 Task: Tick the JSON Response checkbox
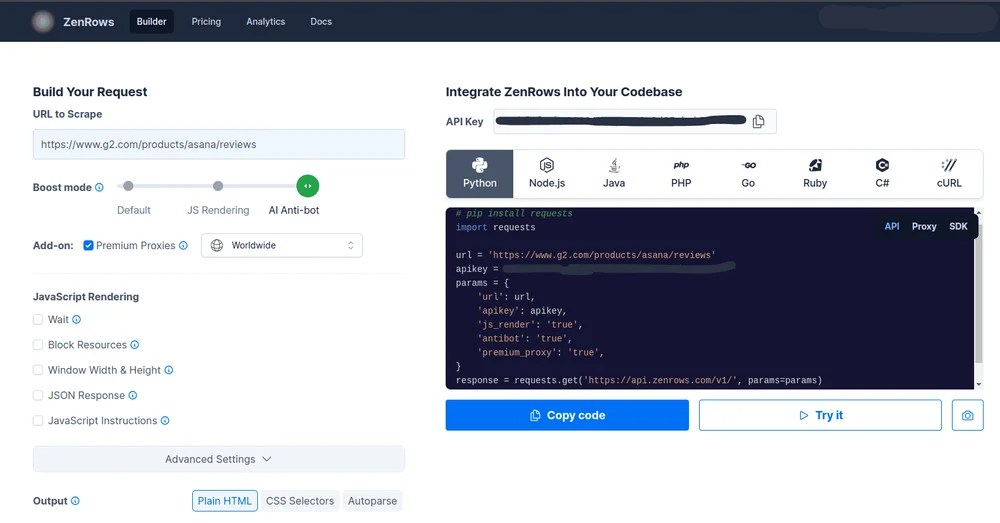[x=38, y=395]
